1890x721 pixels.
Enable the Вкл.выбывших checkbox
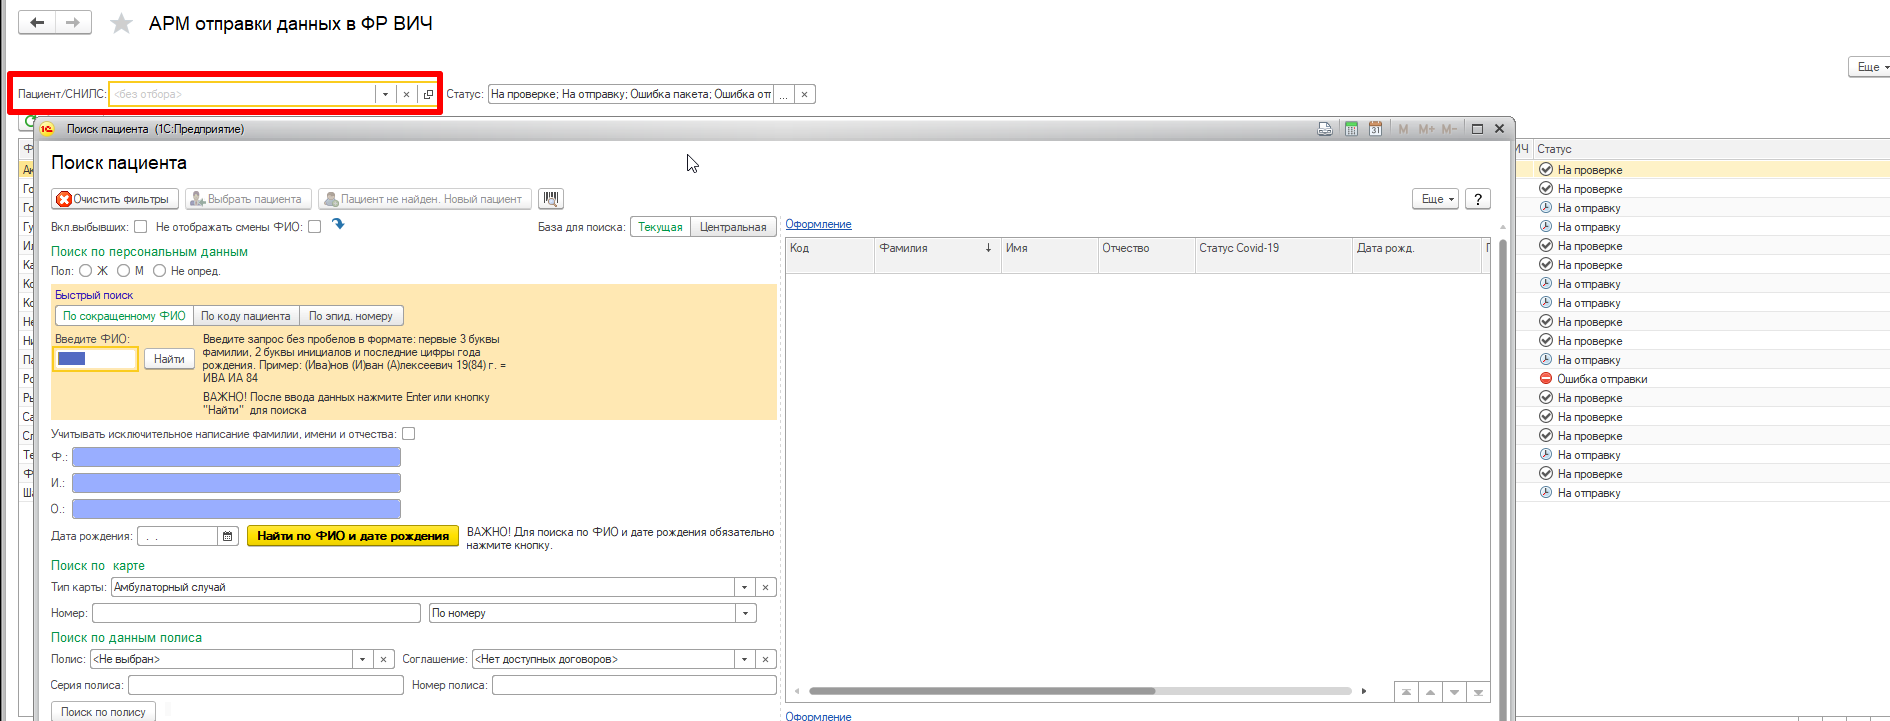tap(141, 227)
